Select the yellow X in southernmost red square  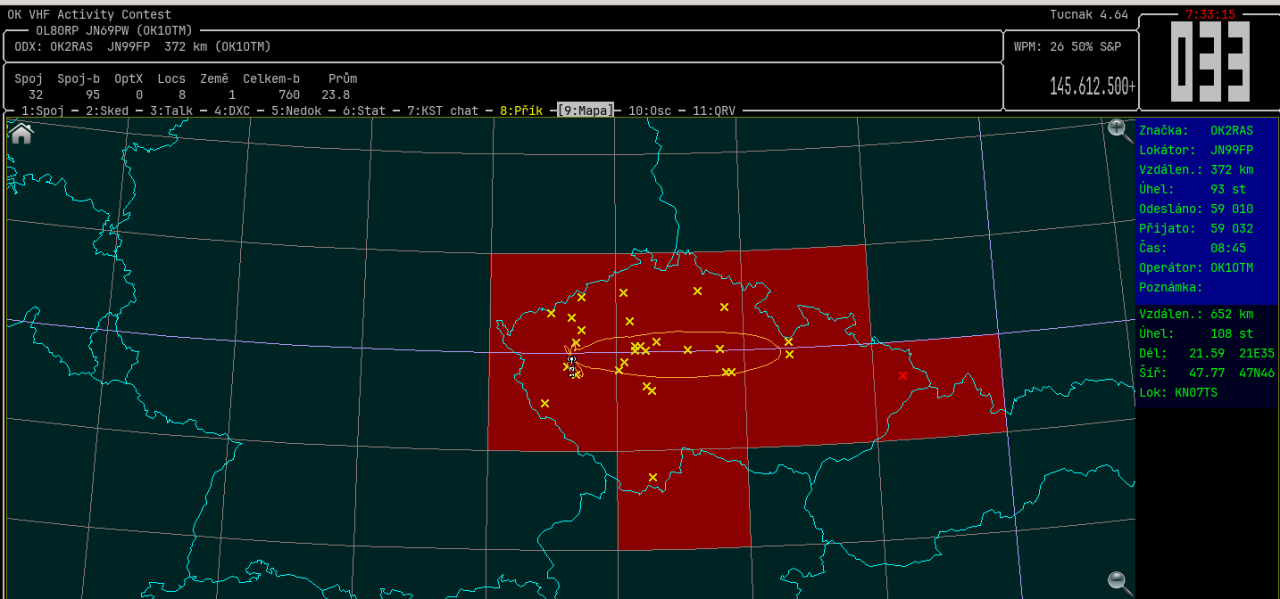click(x=653, y=477)
